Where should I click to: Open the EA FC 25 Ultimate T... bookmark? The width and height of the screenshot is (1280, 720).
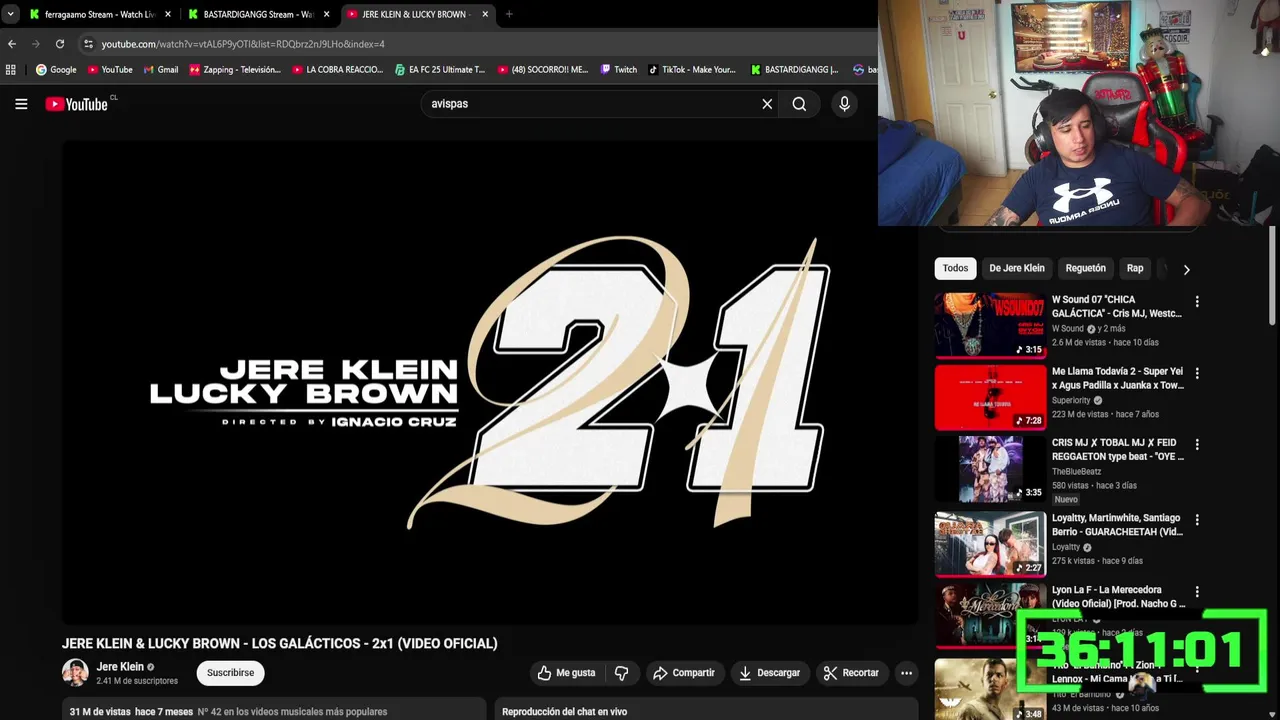pos(440,70)
